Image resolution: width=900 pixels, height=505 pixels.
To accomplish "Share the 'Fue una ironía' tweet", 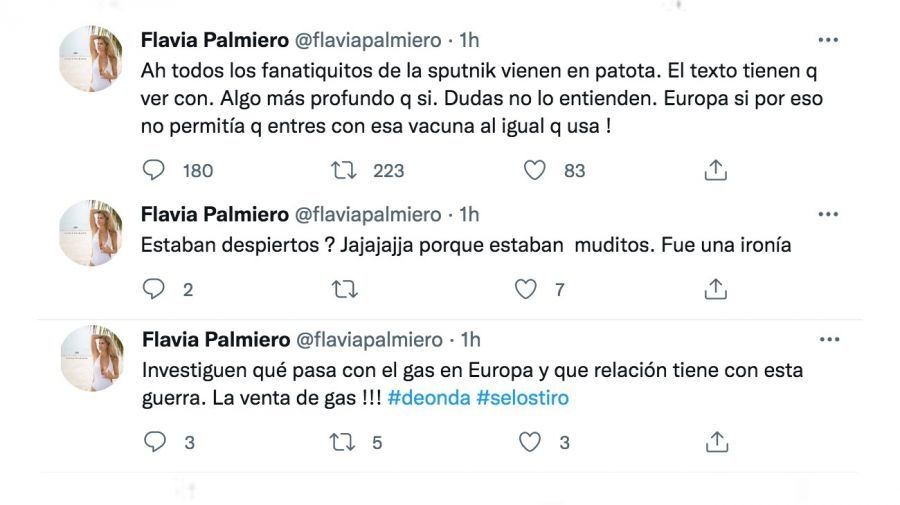I will (x=715, y=289).
